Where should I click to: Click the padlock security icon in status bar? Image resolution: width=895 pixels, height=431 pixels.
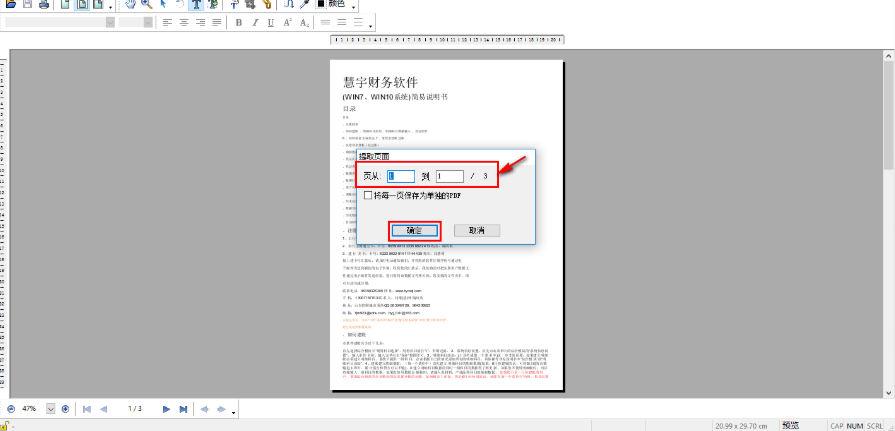5,425
